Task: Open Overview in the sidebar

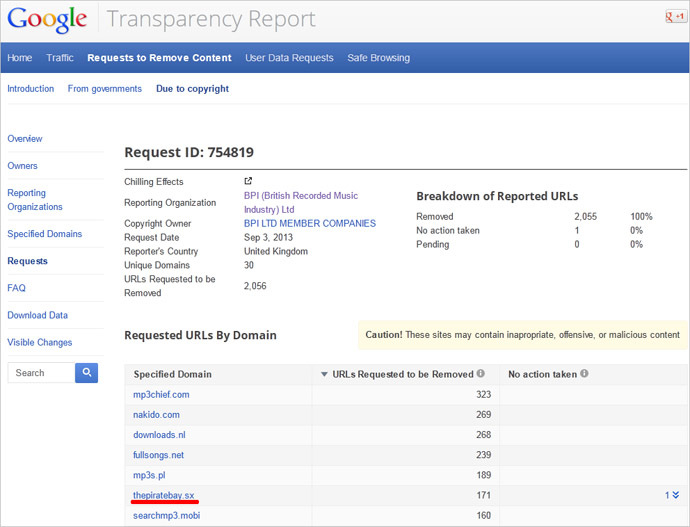Action: pos(25,139)
